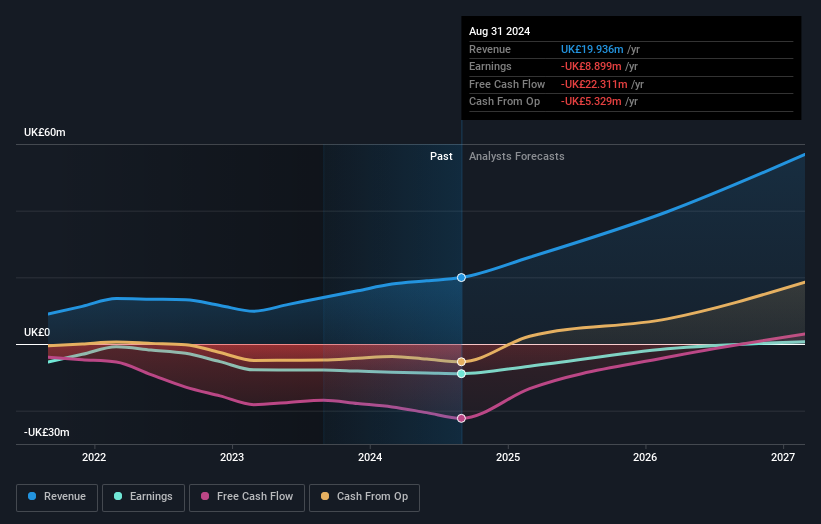
Task: Toggle the Free Cash Flow legend button
Action: tap(247, 497)
